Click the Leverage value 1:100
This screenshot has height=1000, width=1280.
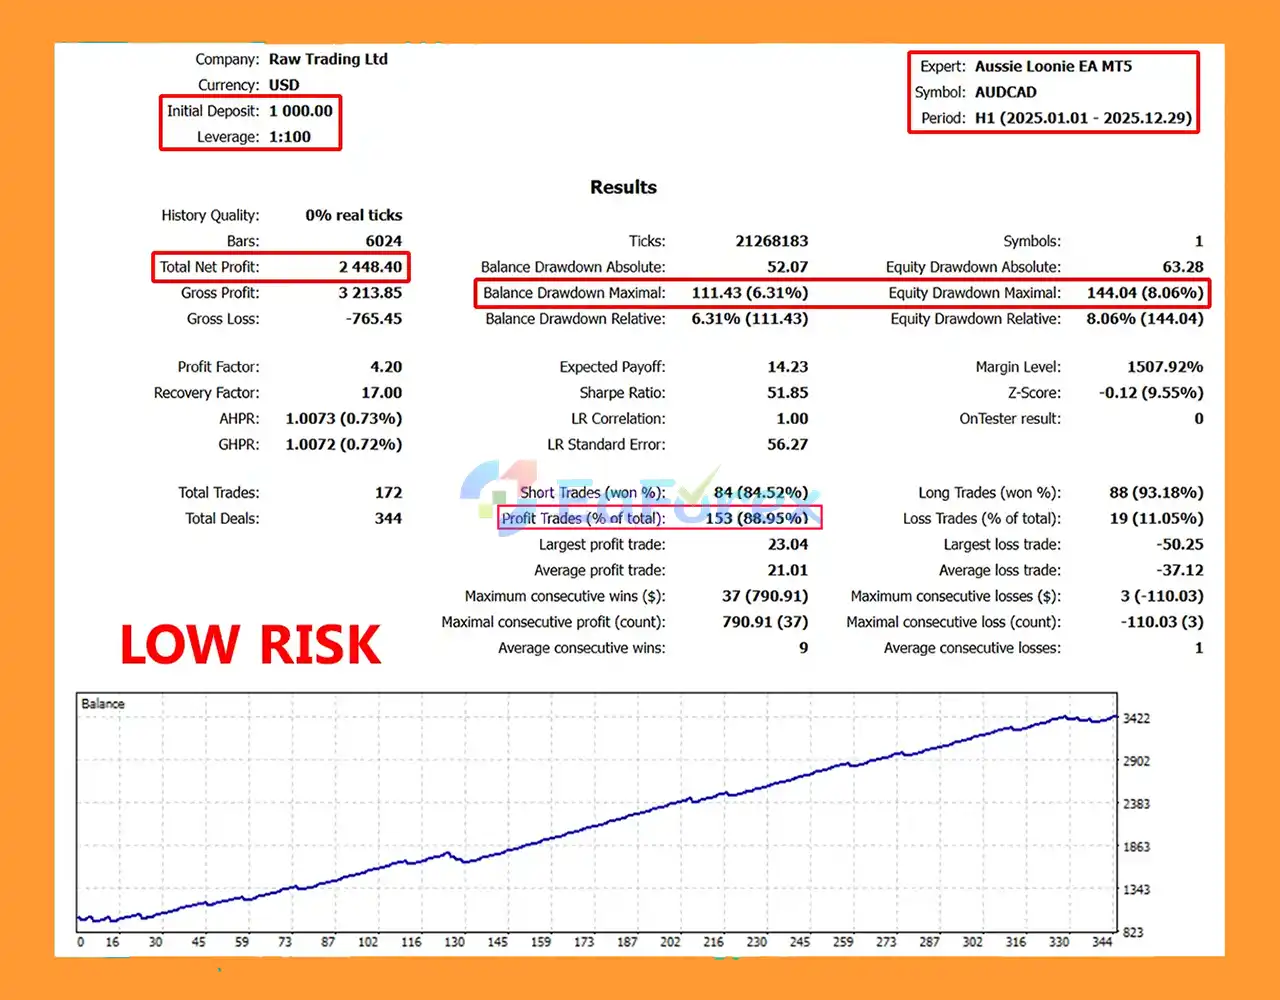point(289,137)
